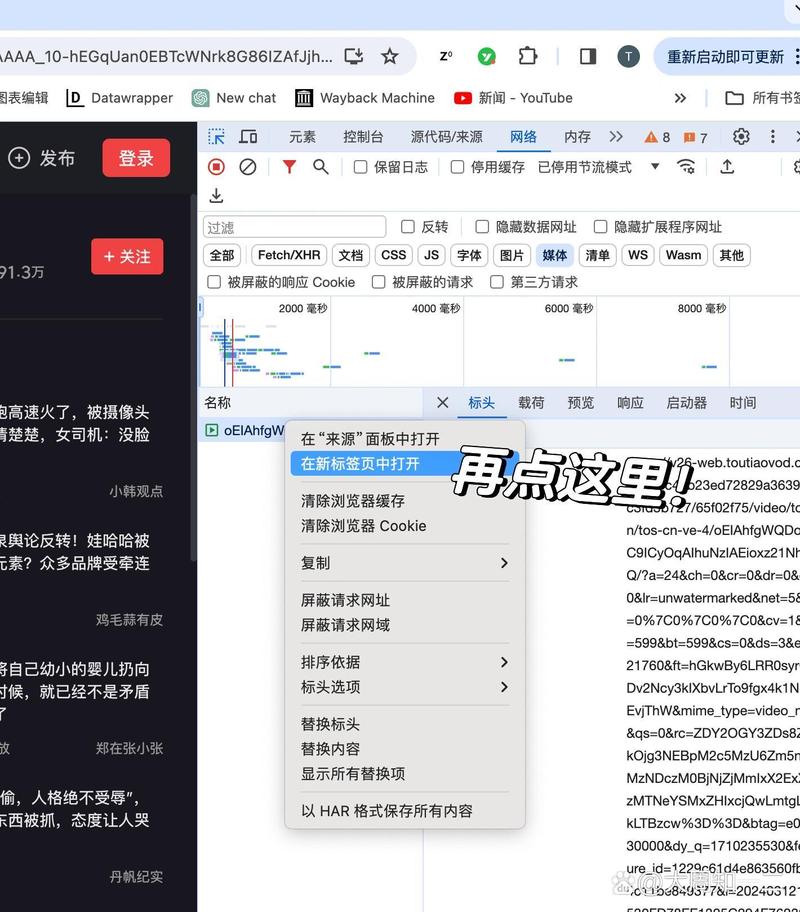
Task: Expand the 标头选项 submenu
Action: tap(405, 687)
